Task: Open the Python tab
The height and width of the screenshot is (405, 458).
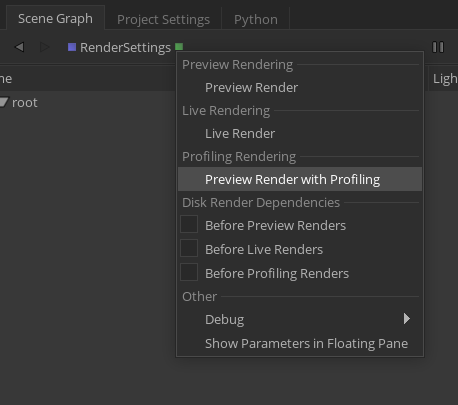Action: click(256, 19)
